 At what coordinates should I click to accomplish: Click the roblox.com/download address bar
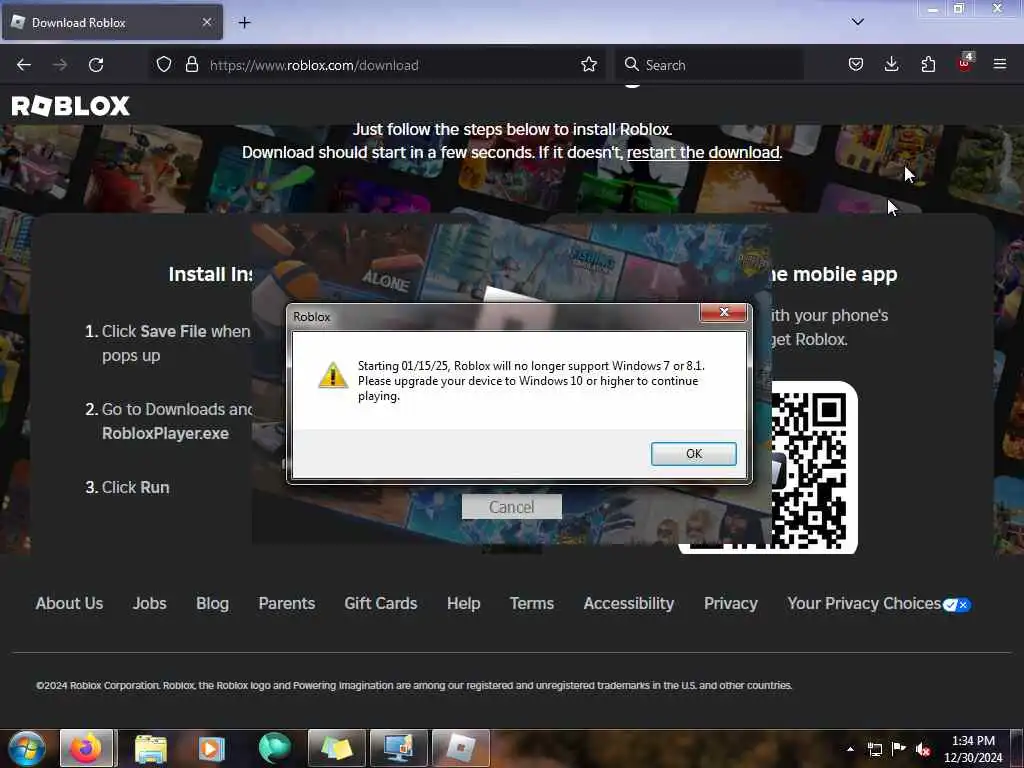click(376, 65)
